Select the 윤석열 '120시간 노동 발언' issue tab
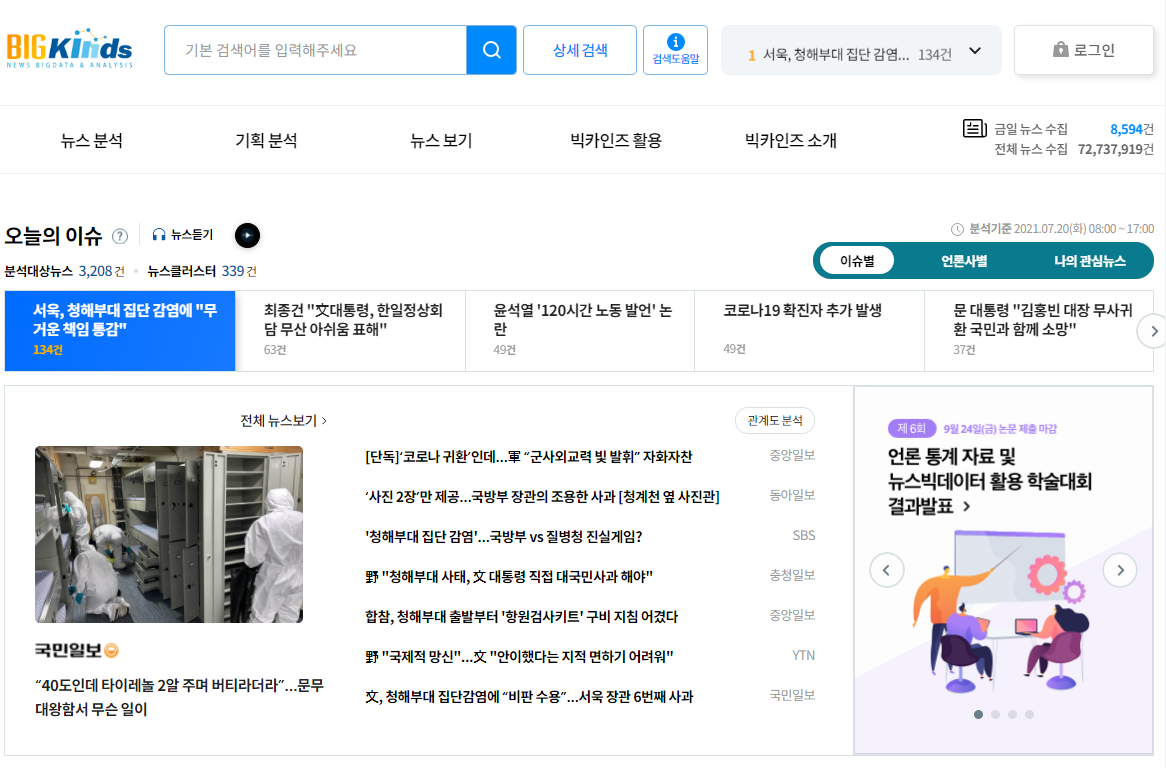 tap(580, 331)
